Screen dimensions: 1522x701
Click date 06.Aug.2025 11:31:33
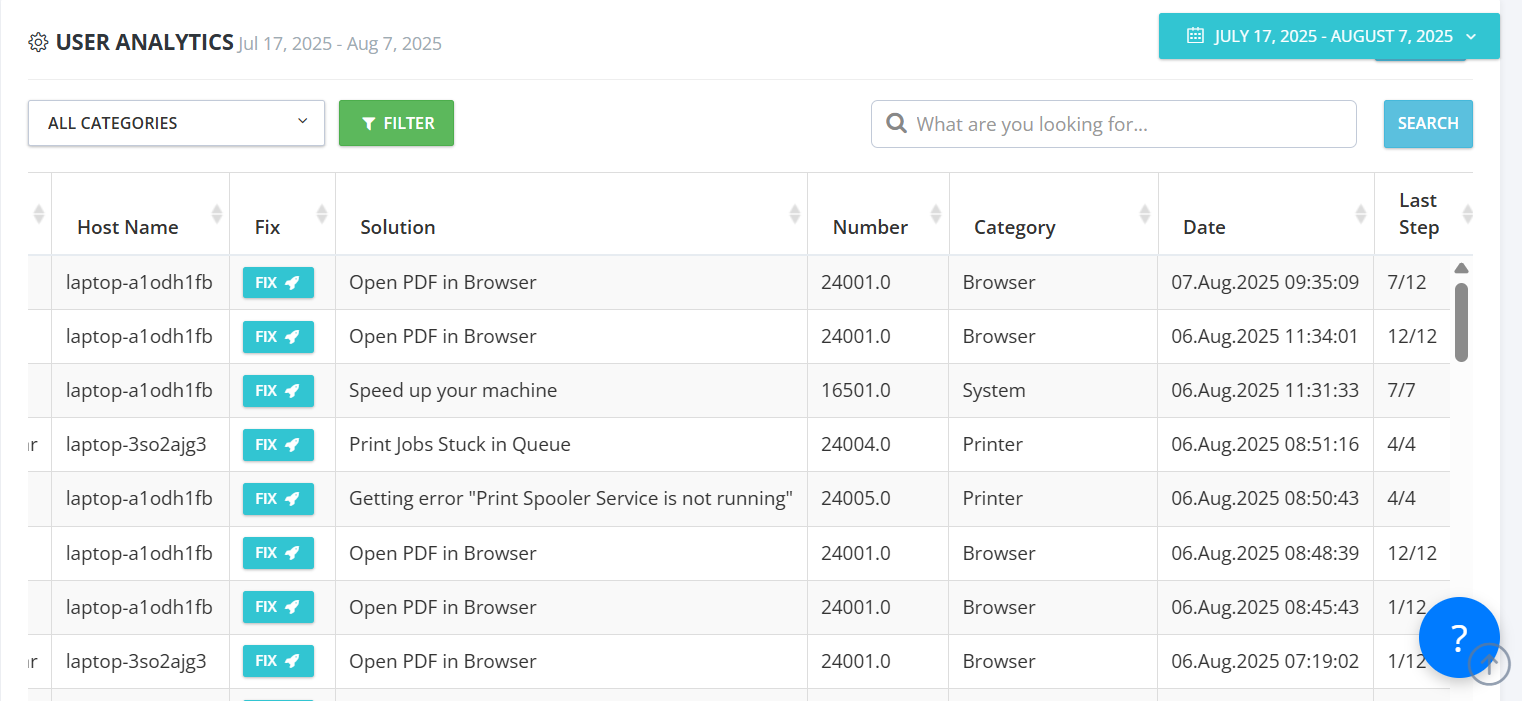point(1265,391)
